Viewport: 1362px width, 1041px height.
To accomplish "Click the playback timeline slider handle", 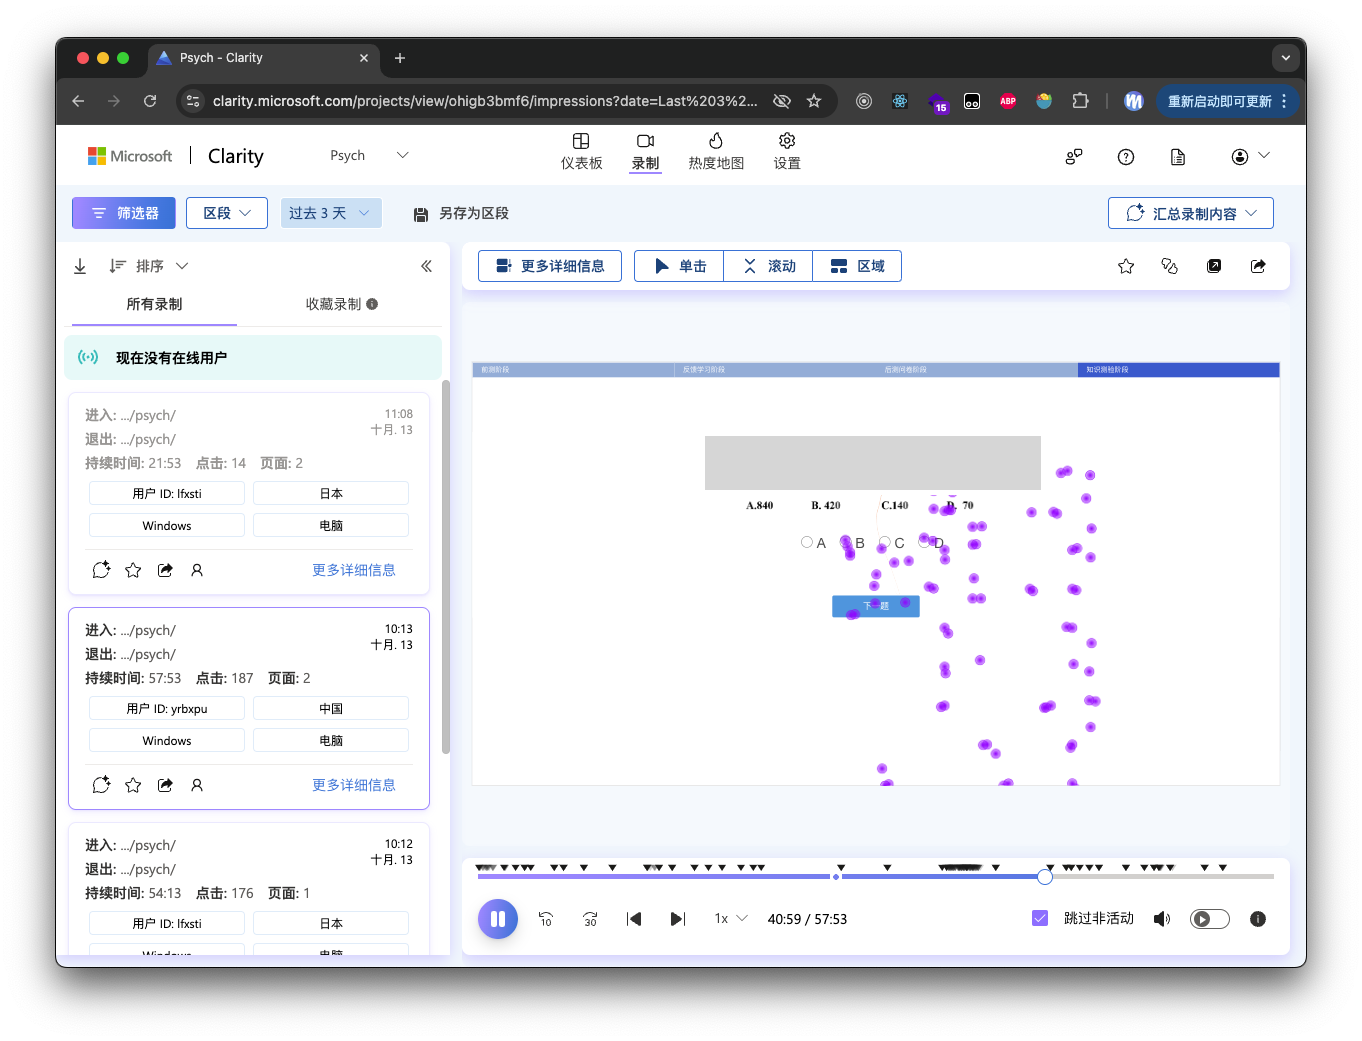I will tap(1045, 877).
